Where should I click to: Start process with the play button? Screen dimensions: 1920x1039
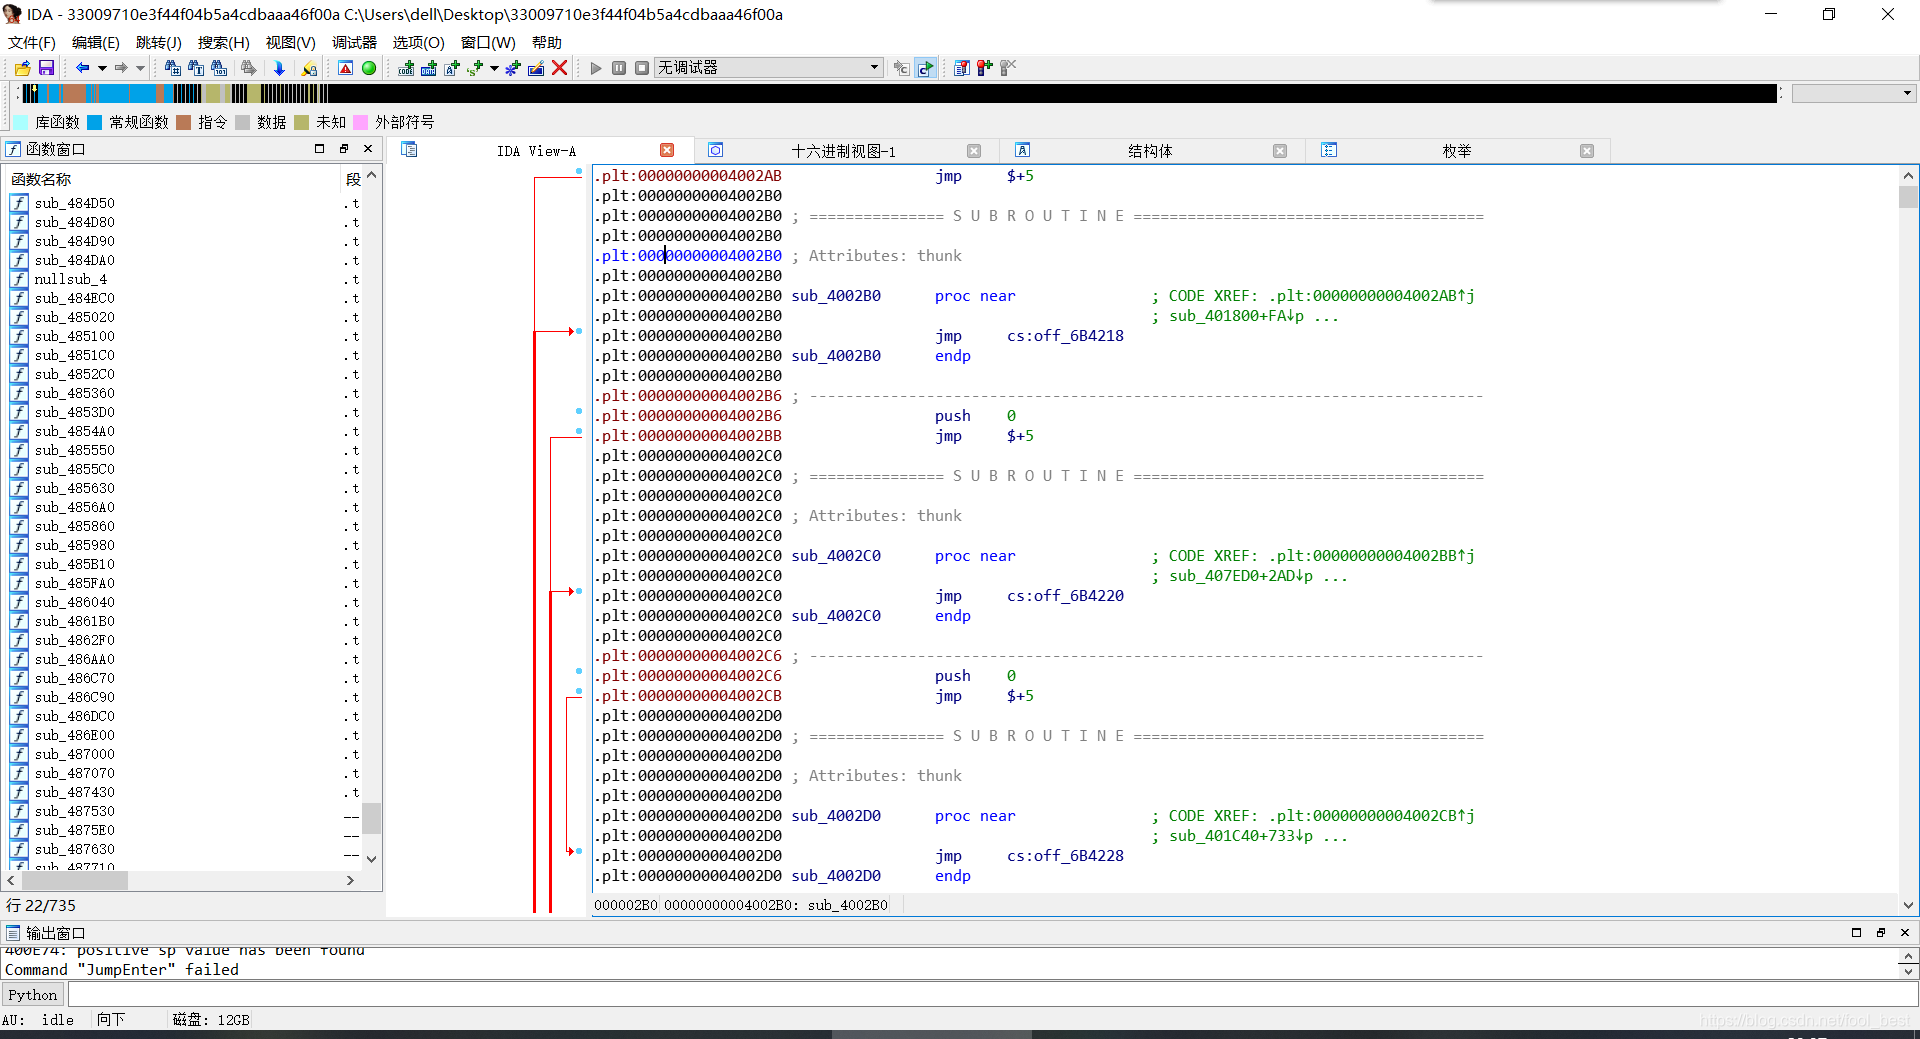[596, 68]
